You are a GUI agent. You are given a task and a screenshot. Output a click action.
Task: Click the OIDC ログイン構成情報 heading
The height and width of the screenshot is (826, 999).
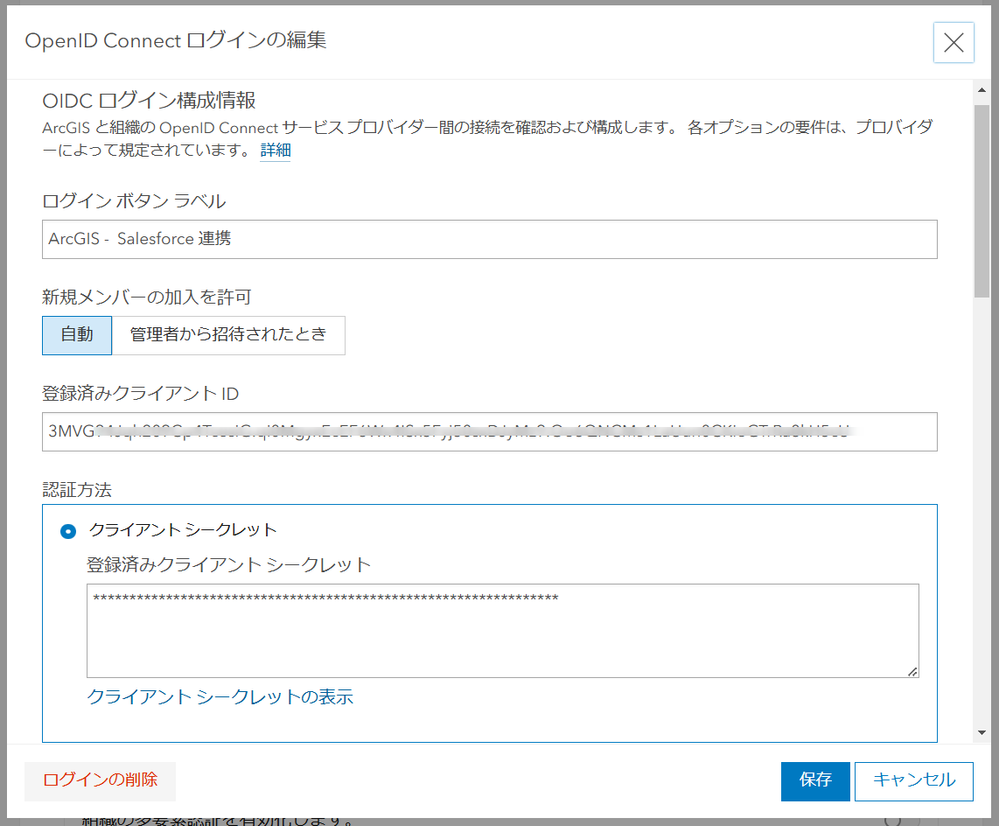(x=150, y=101)
